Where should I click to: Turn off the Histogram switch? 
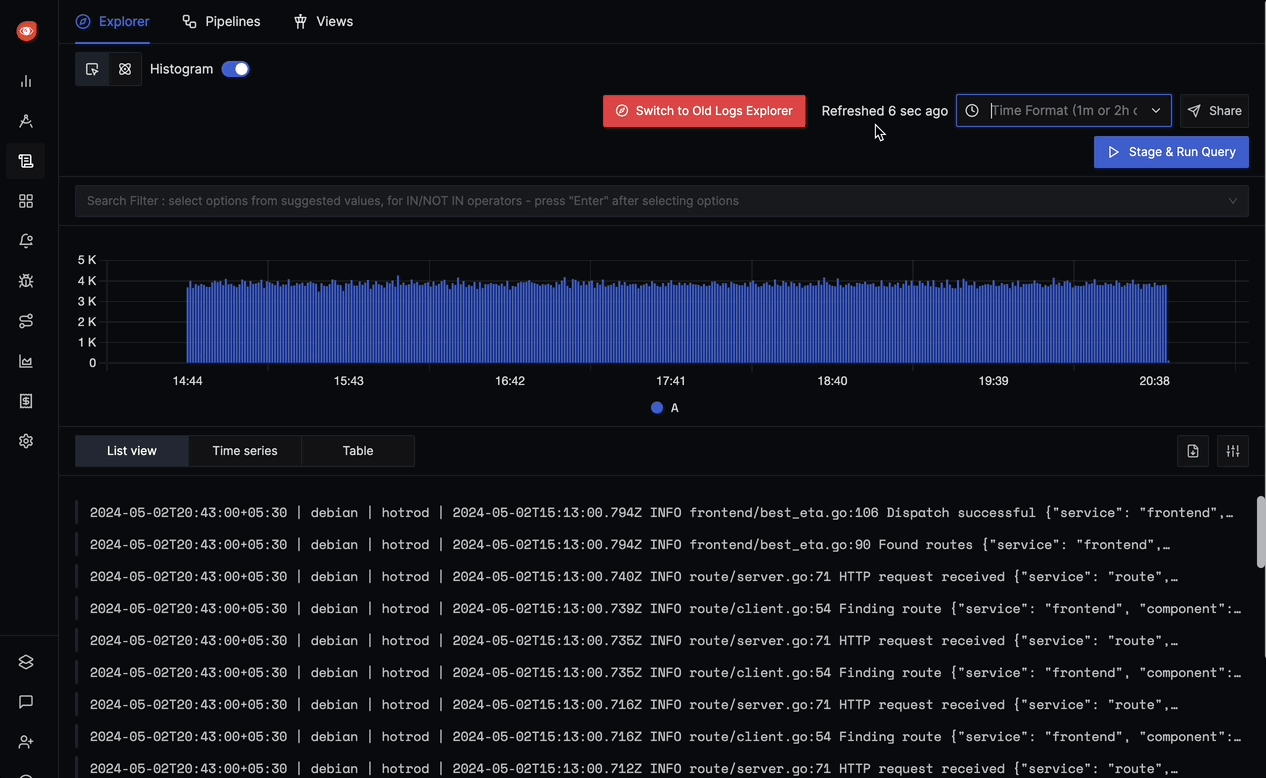[x=236, y=69]
